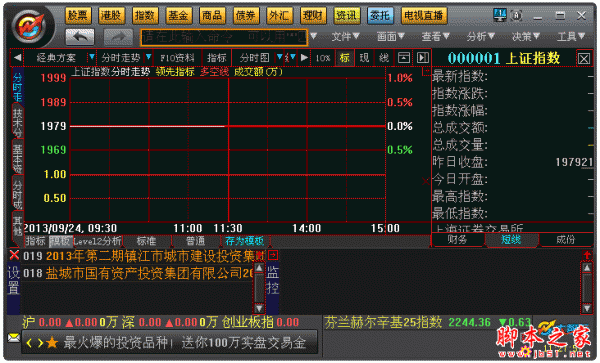Open the 电视直播 live TV button
Screen dimensions: 600x363
tap(424, 16)
